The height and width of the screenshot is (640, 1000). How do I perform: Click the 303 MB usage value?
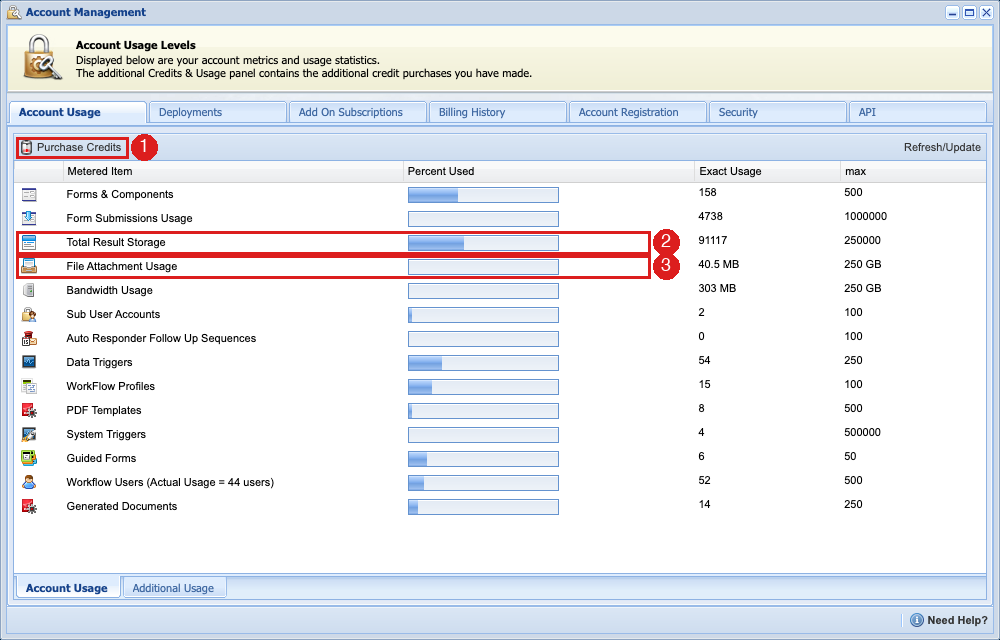717,288
